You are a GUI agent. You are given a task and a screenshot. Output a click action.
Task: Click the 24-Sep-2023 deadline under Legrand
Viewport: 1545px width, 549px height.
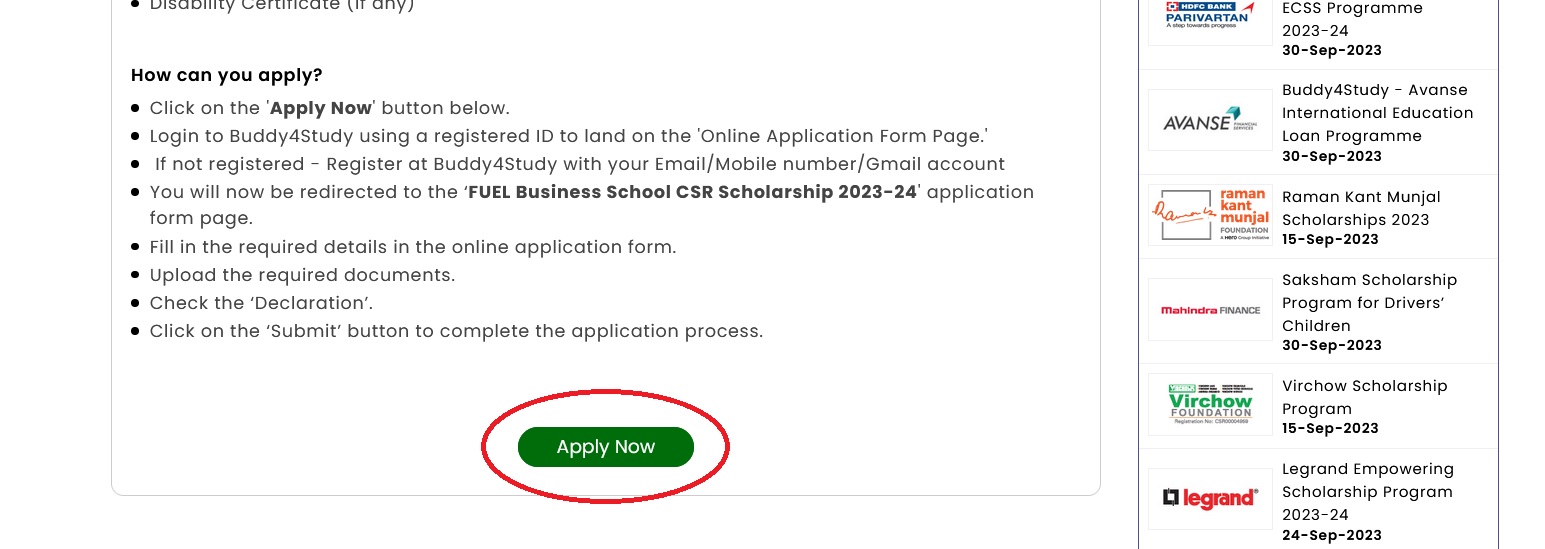coord(1331,535)
